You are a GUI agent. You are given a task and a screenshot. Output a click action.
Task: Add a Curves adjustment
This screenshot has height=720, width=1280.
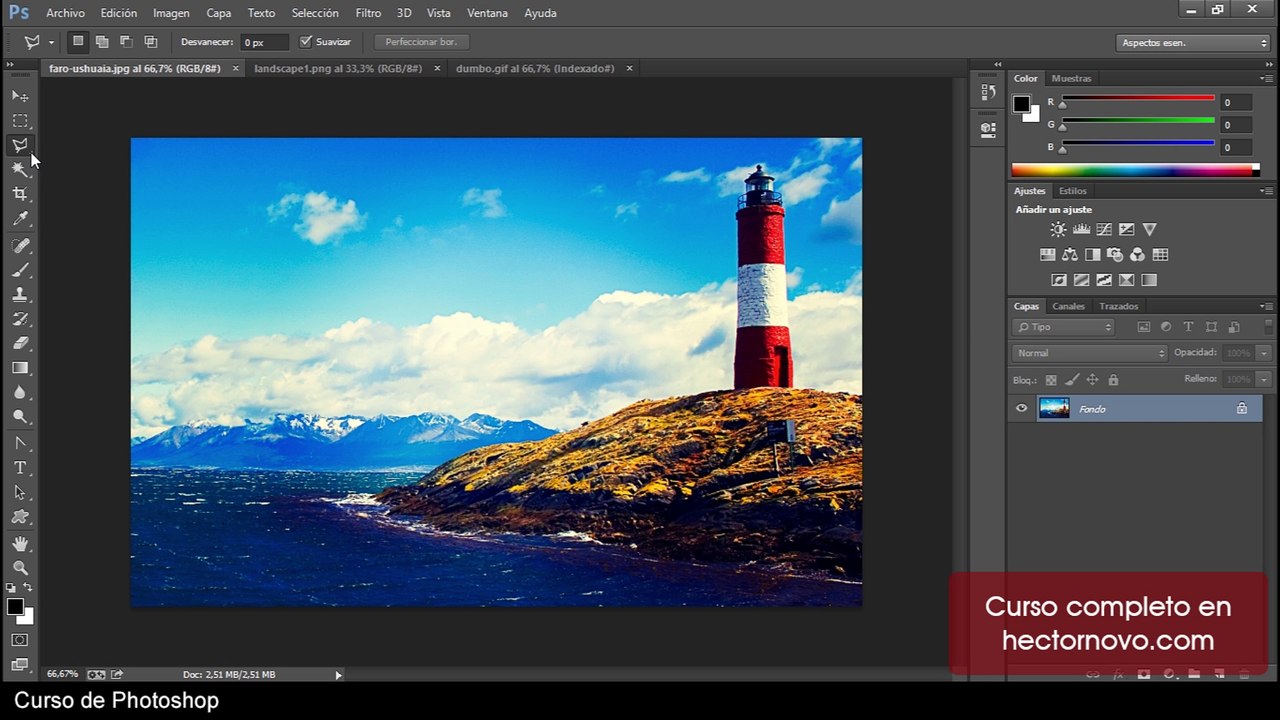click(1104, 229)
